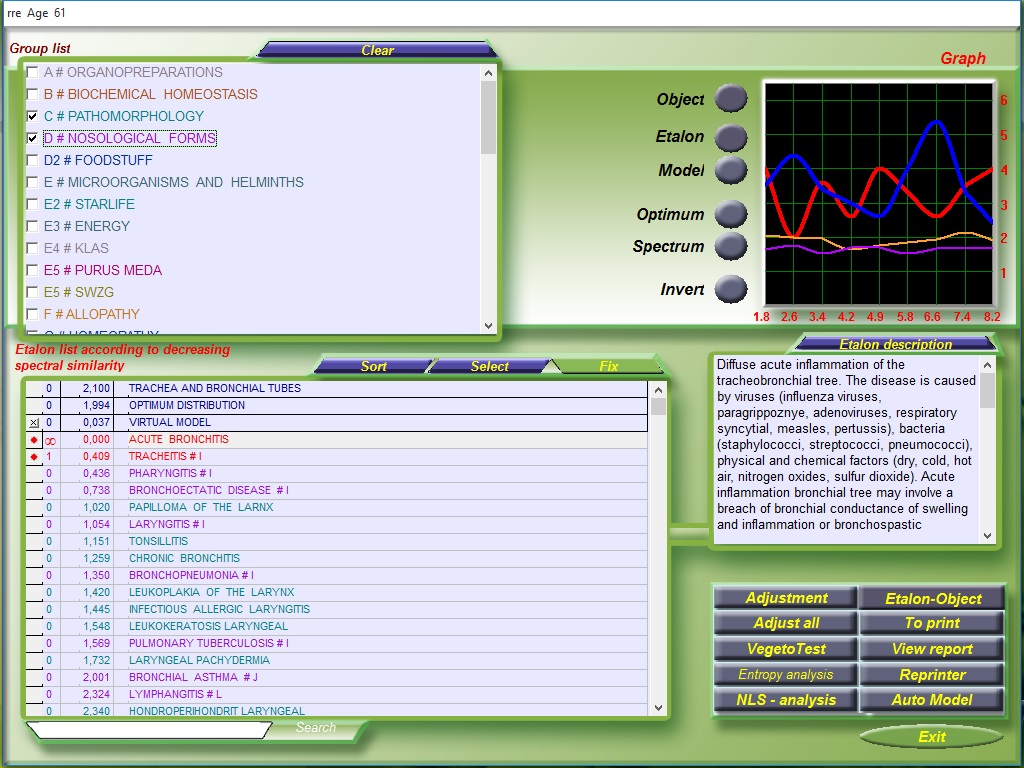
Task: Click the round Invert graph button
Action: (731, 289)
